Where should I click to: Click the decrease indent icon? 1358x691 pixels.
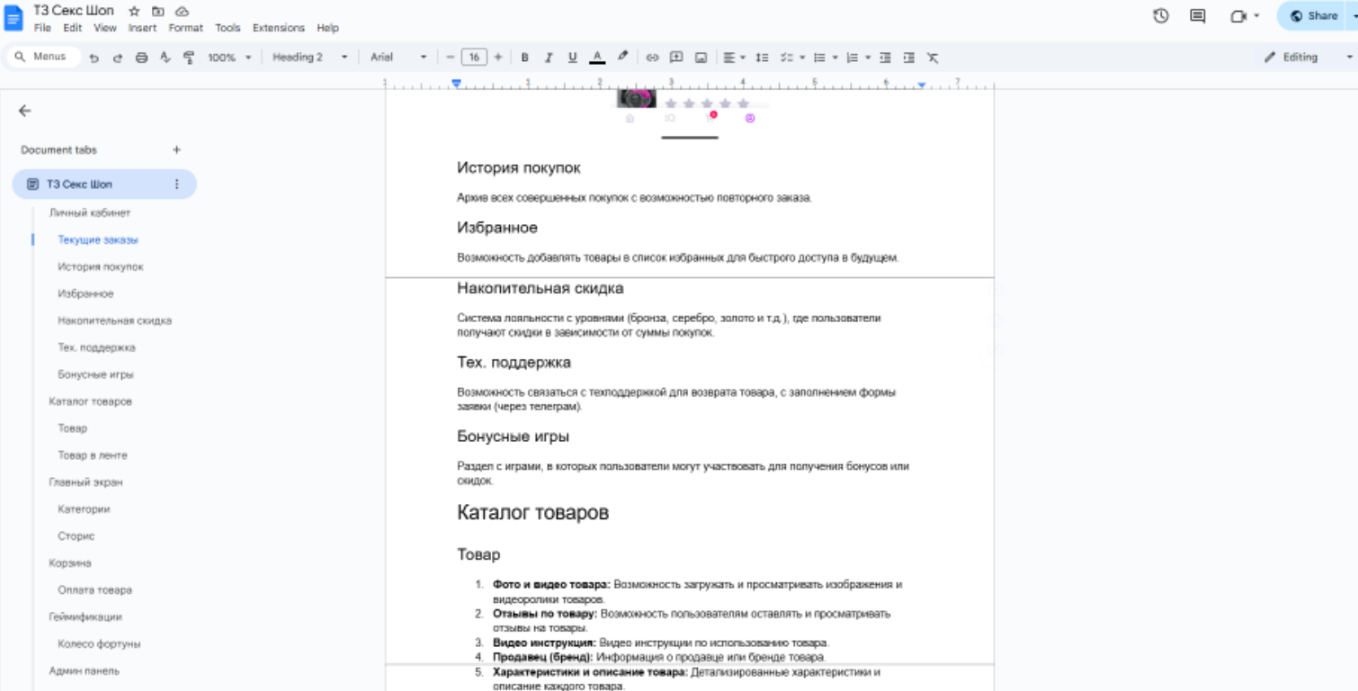[x=885, y=58]
